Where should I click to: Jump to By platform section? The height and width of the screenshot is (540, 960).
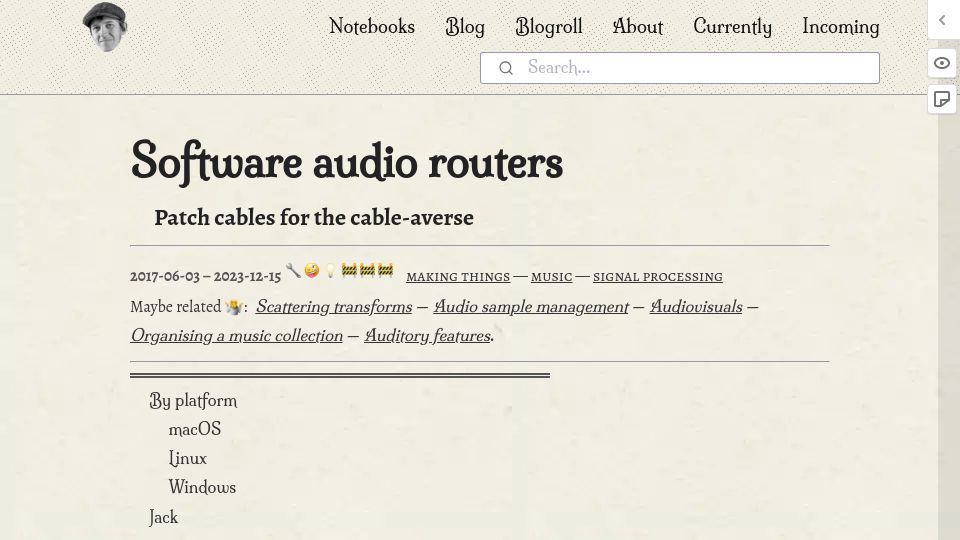[193, 400]
